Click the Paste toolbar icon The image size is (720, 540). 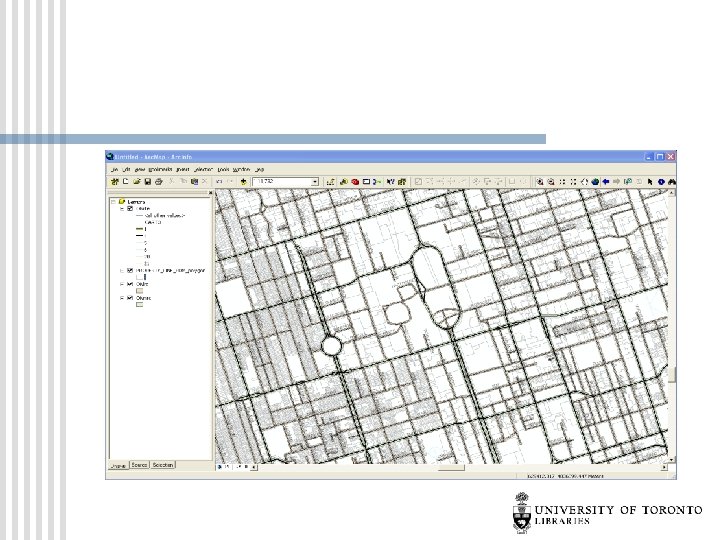194,182
